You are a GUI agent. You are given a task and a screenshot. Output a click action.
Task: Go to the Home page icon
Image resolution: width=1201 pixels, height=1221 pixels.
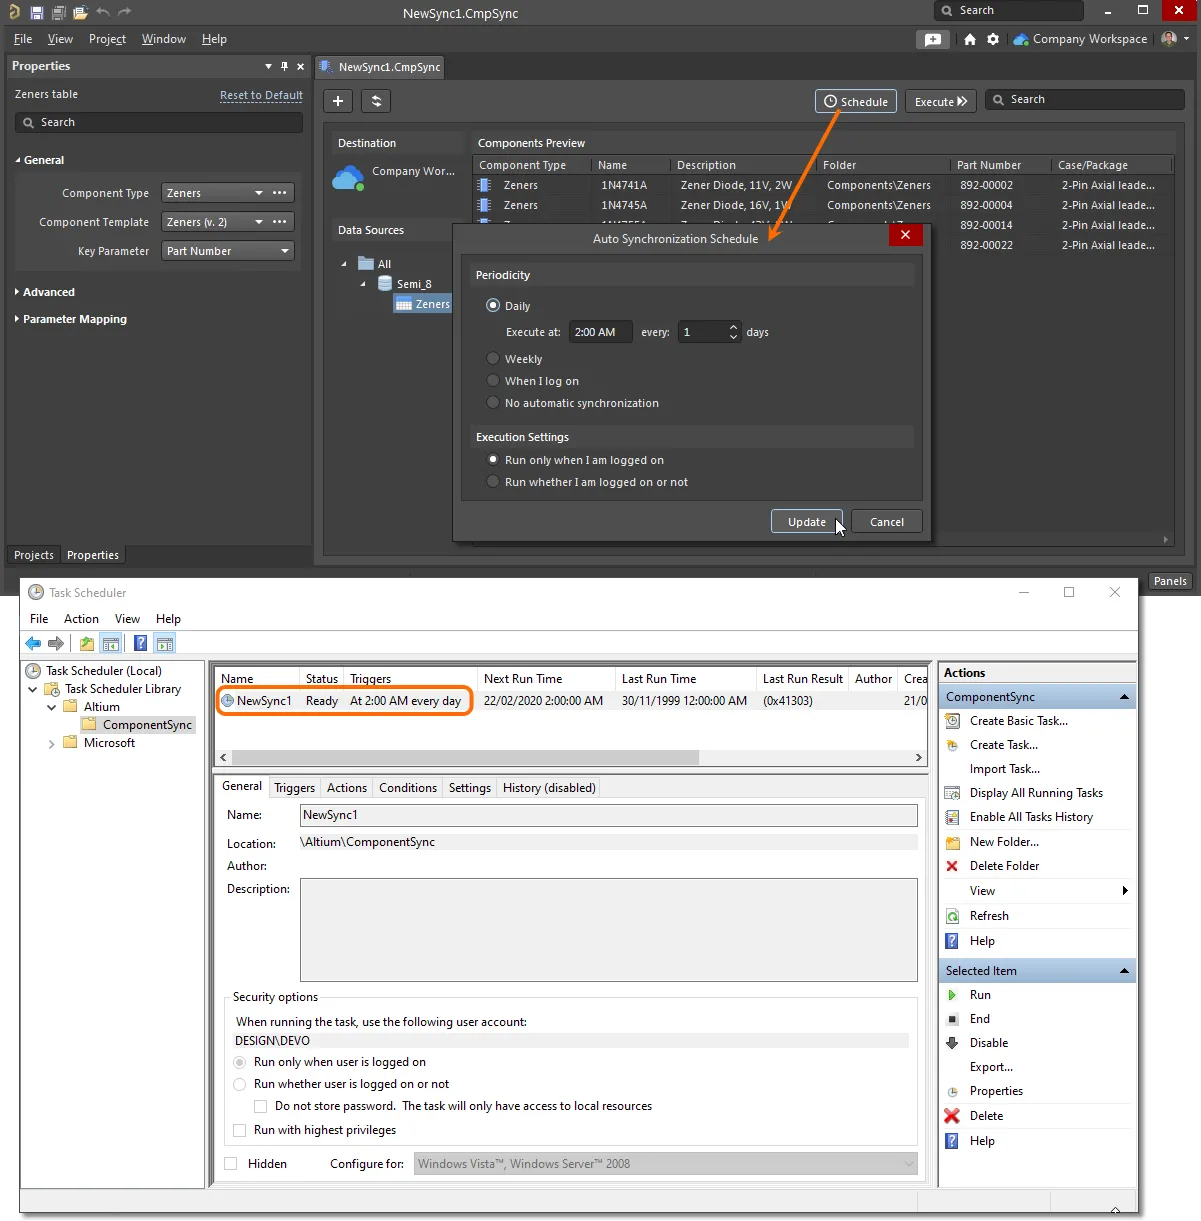[970, 39]
